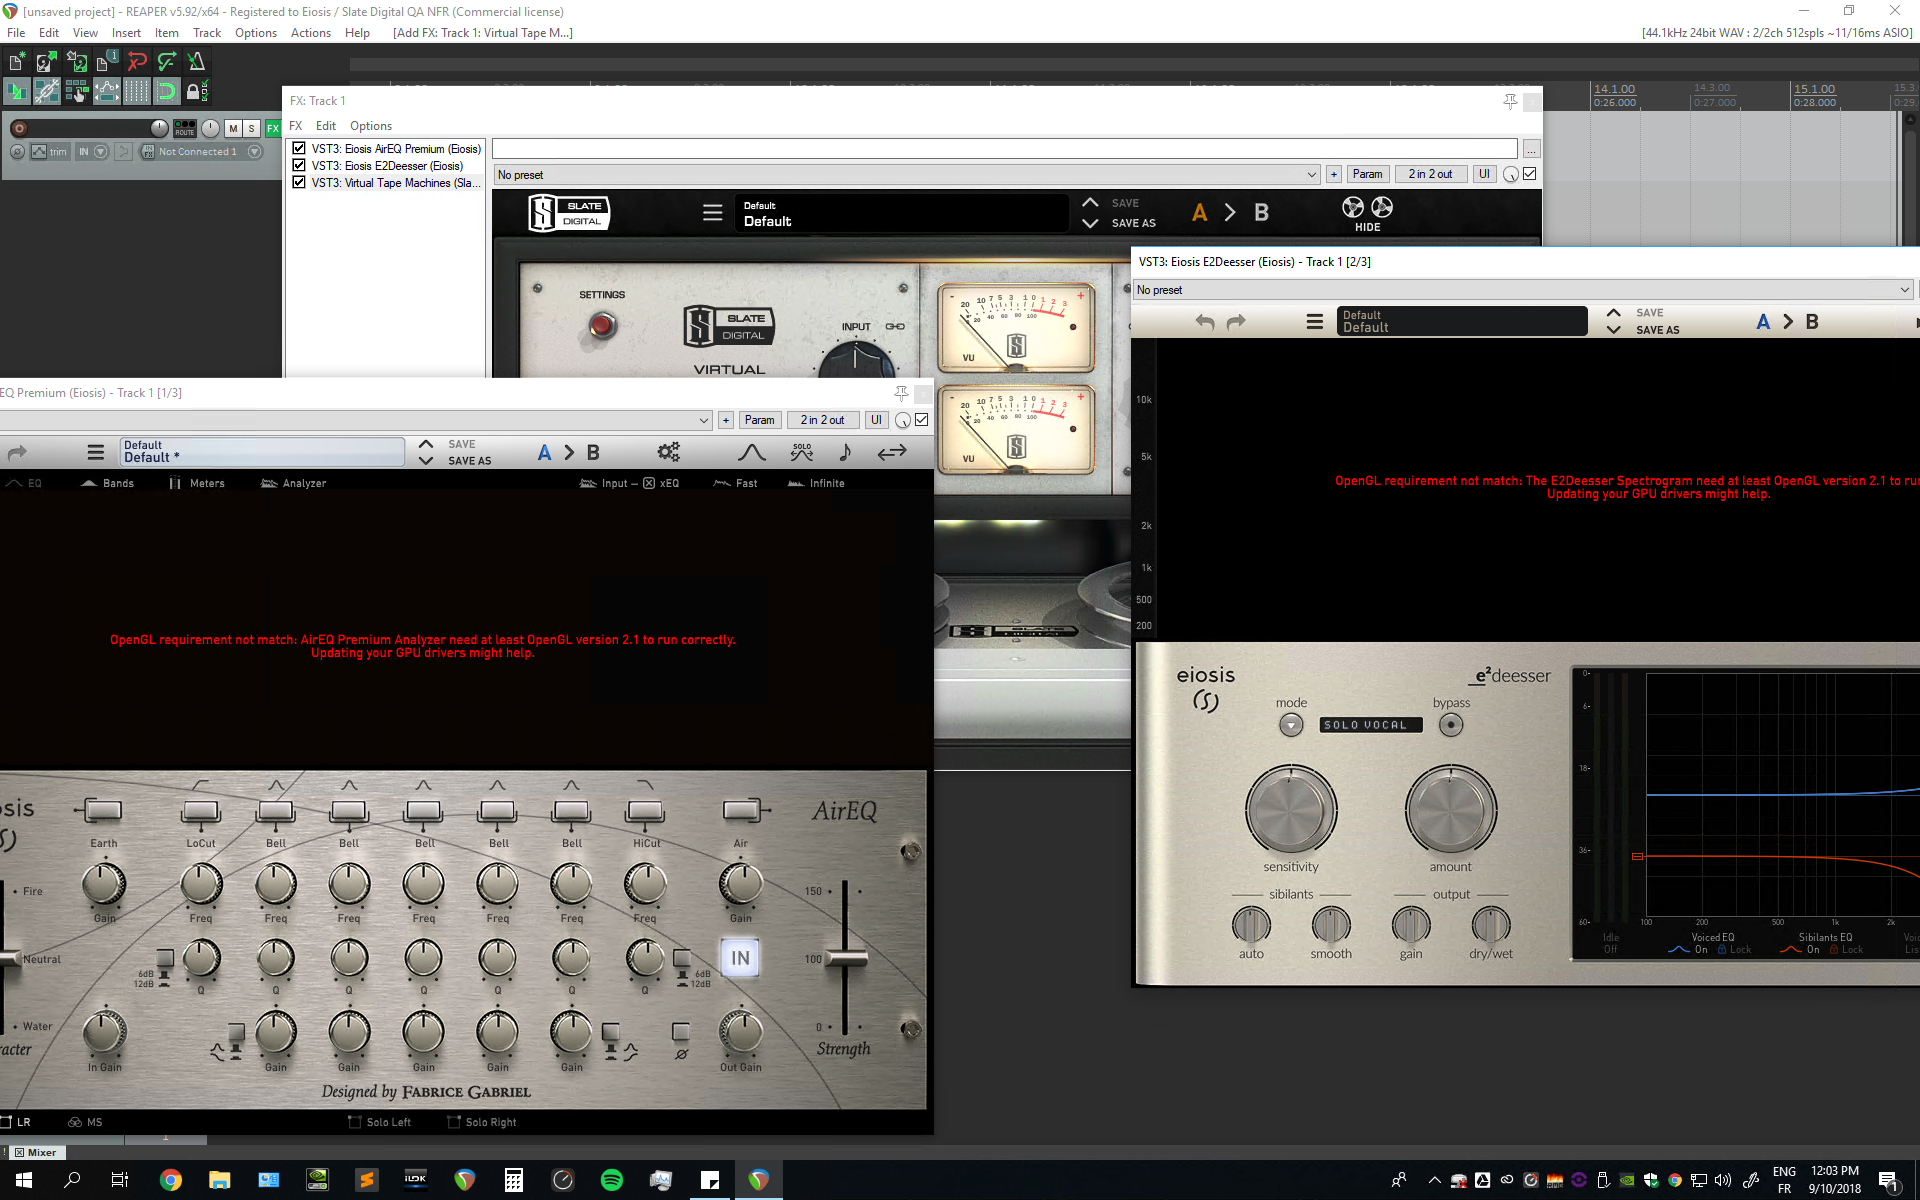Click the Save Project toolbar icon

[x=76, y=62]
